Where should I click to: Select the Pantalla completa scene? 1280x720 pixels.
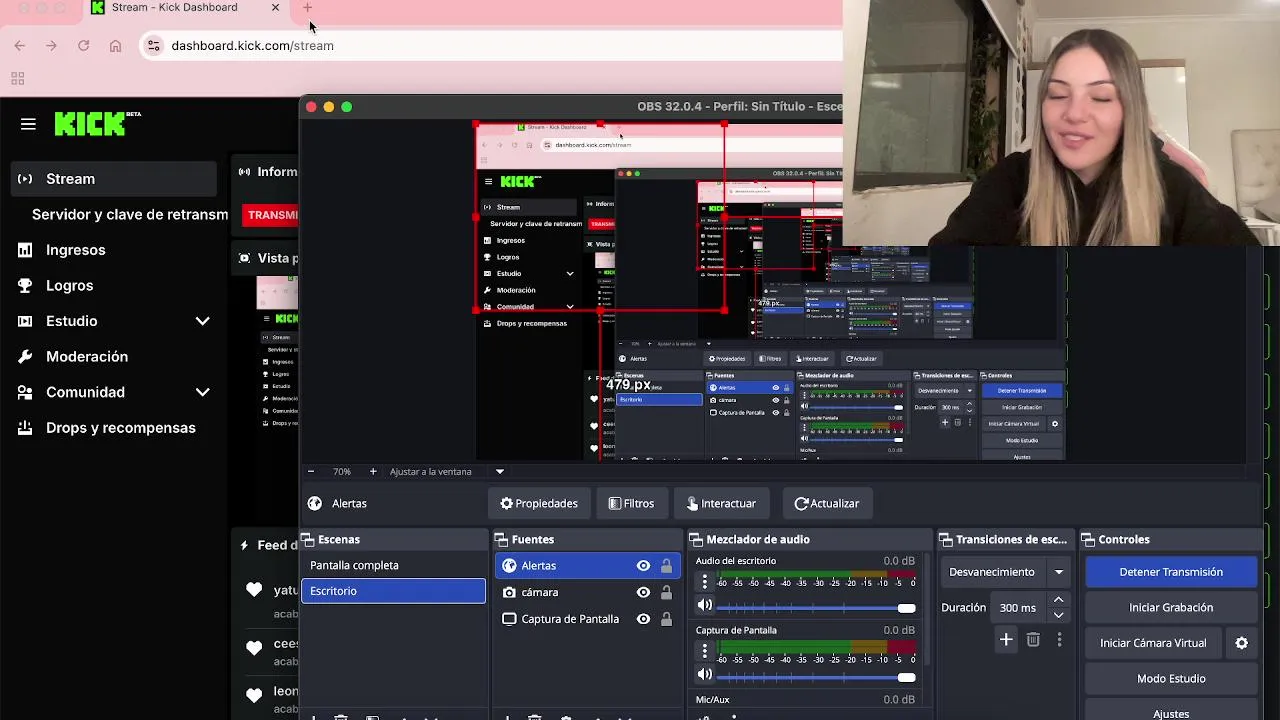click(x=393, y=565)
